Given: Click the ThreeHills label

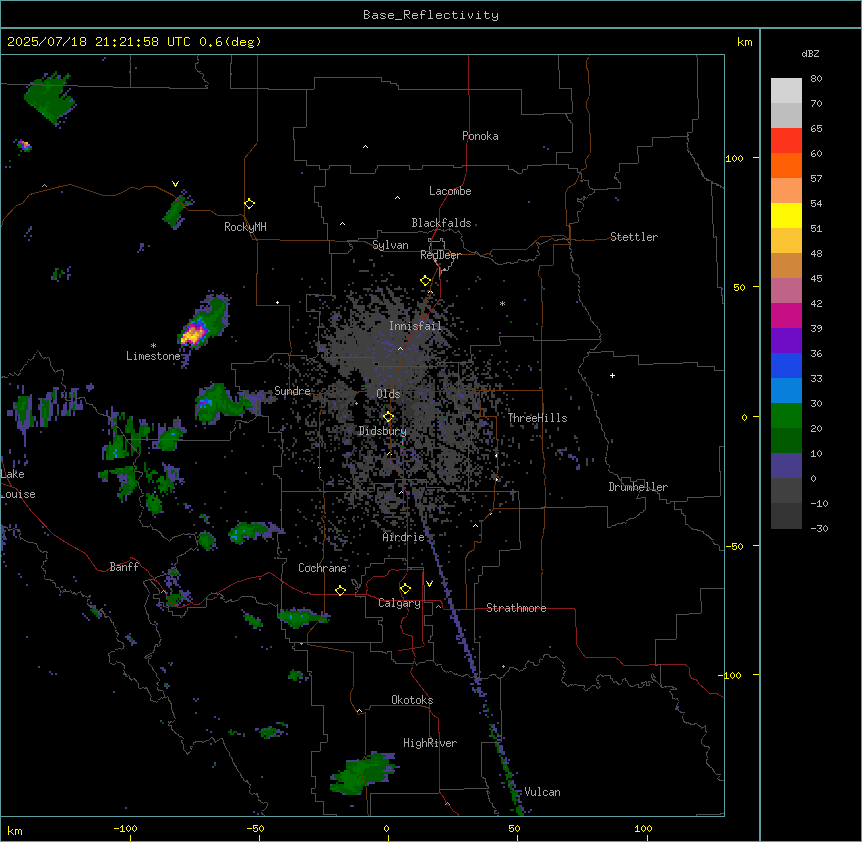Looking at the screenshot, I should [537, 418].
